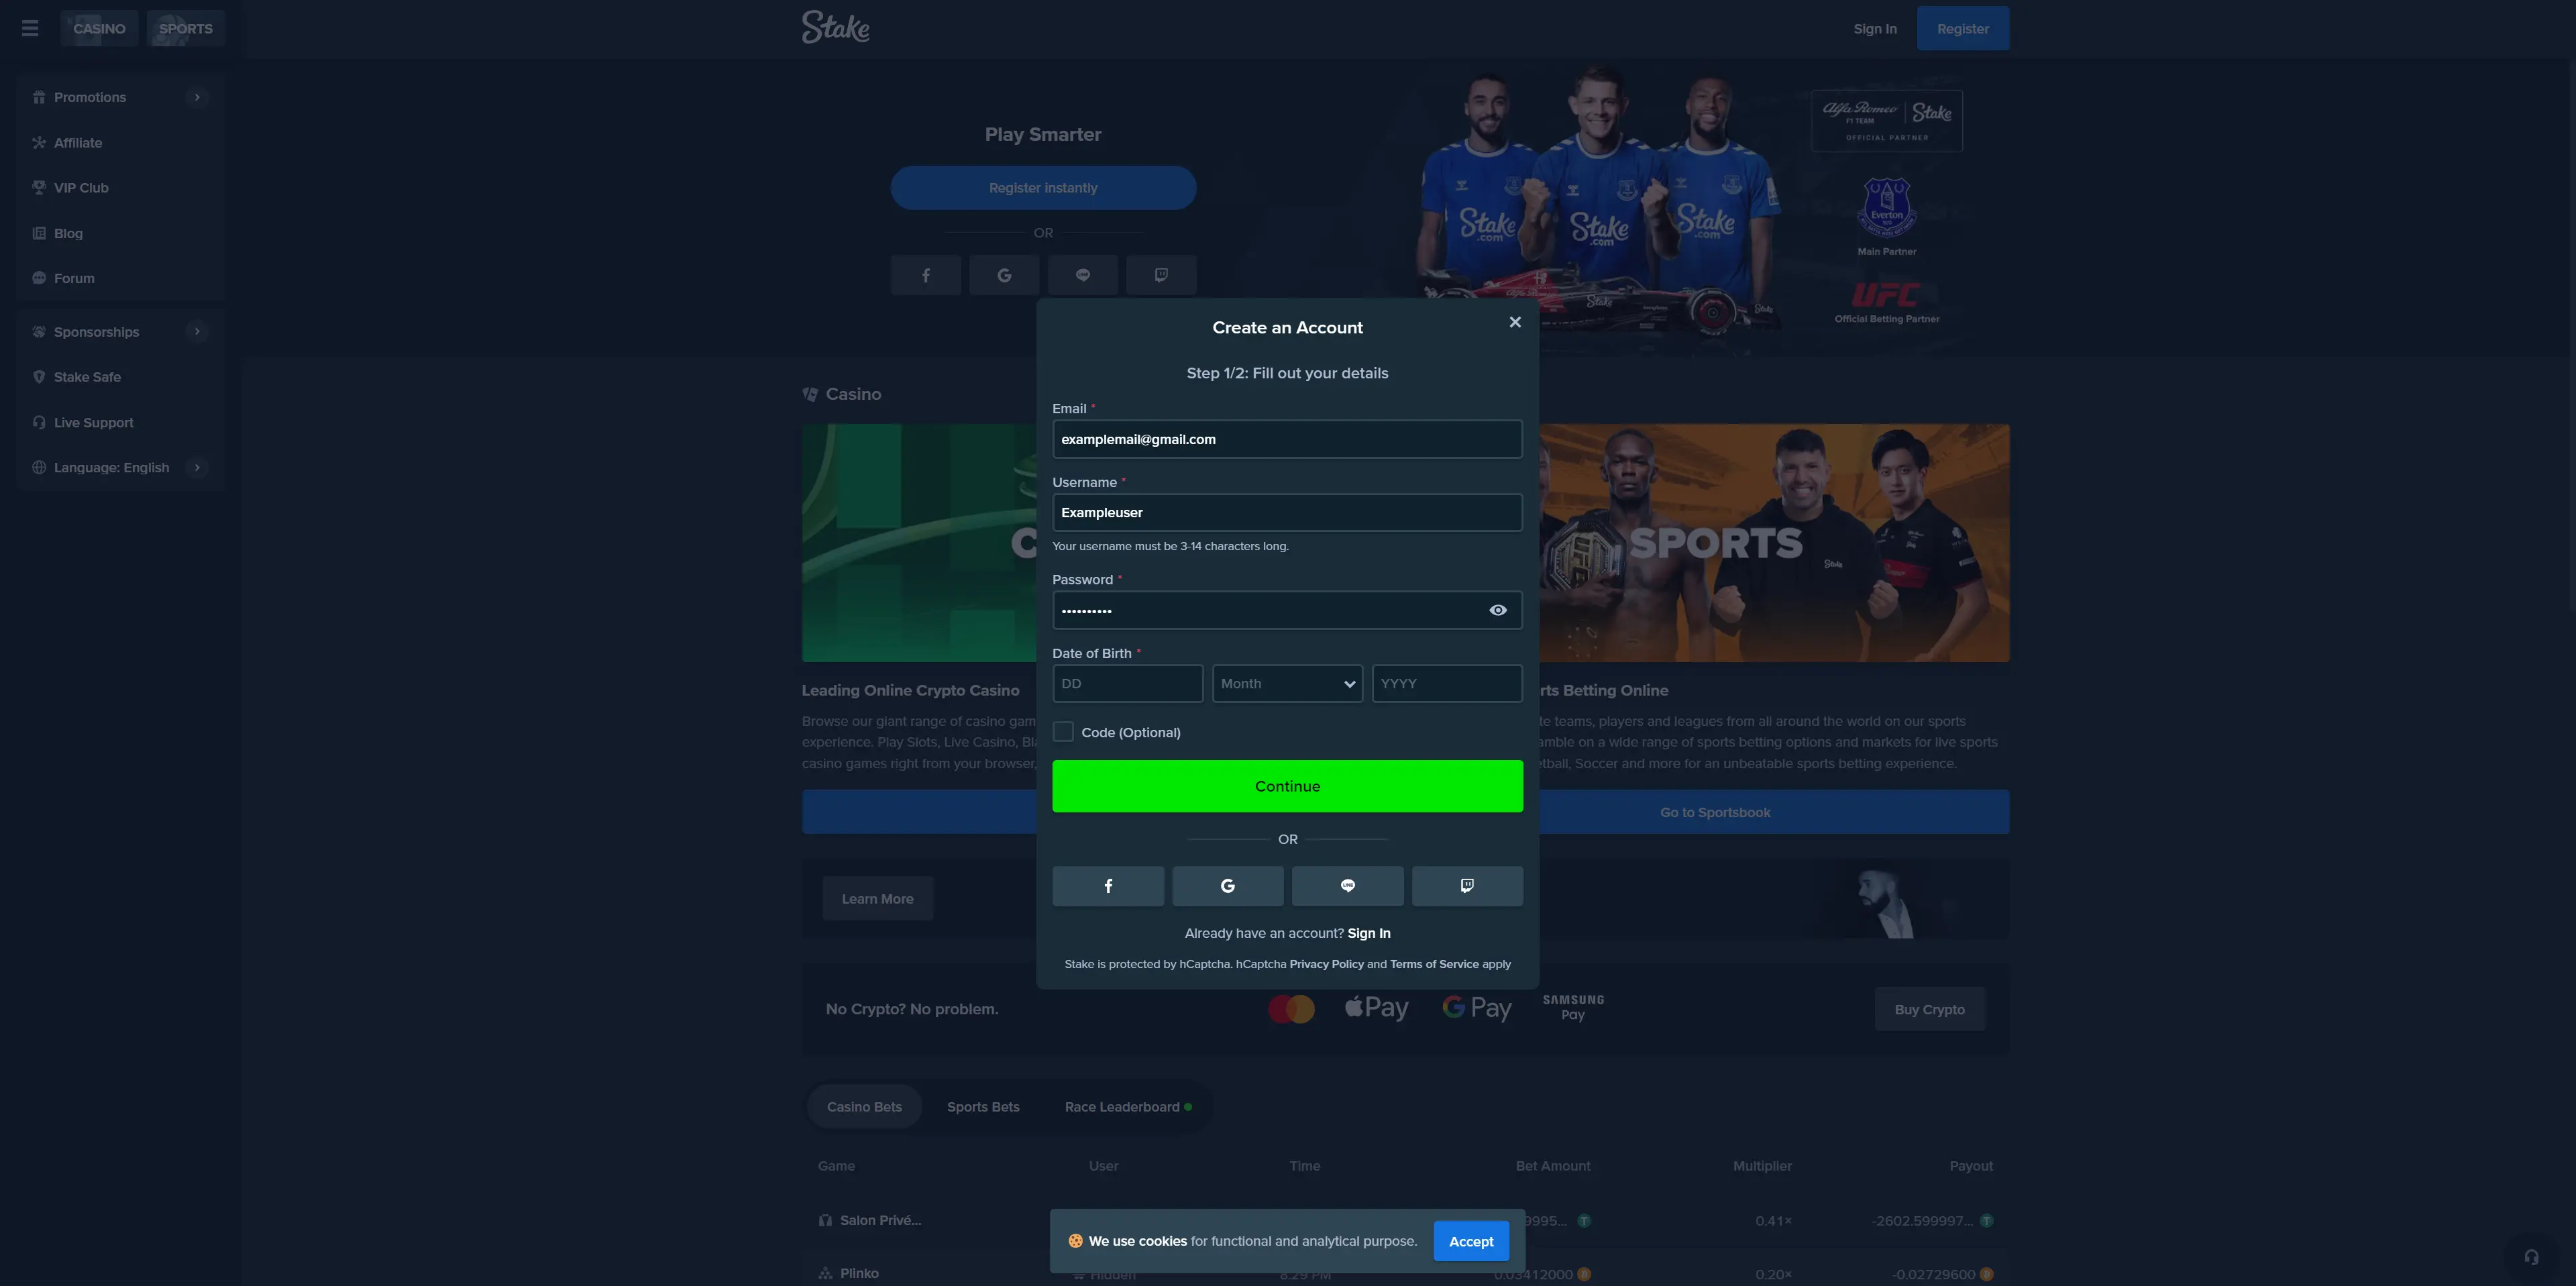
Task: Click the Apple Pay logo
Action: [1376, 1008]
